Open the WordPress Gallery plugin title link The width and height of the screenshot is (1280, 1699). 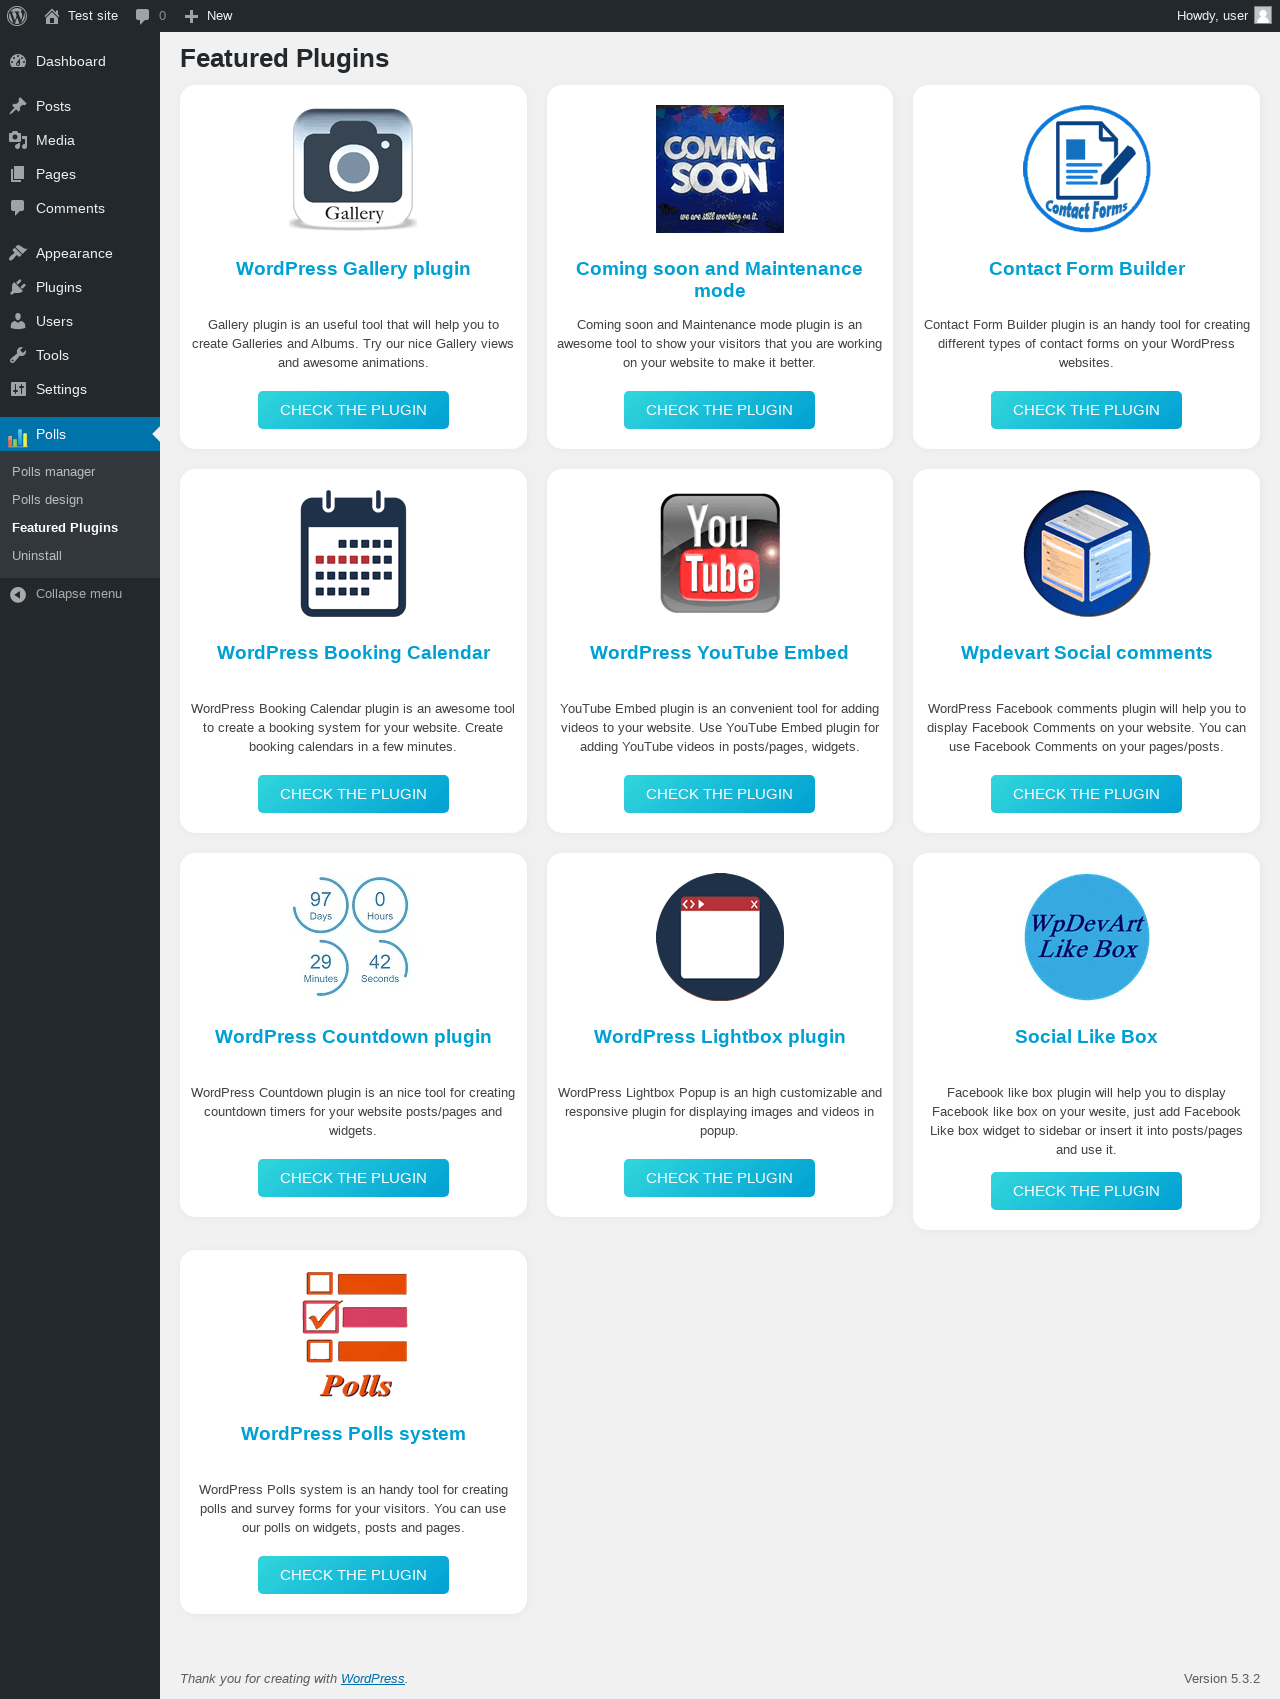(x=353, y=269)
